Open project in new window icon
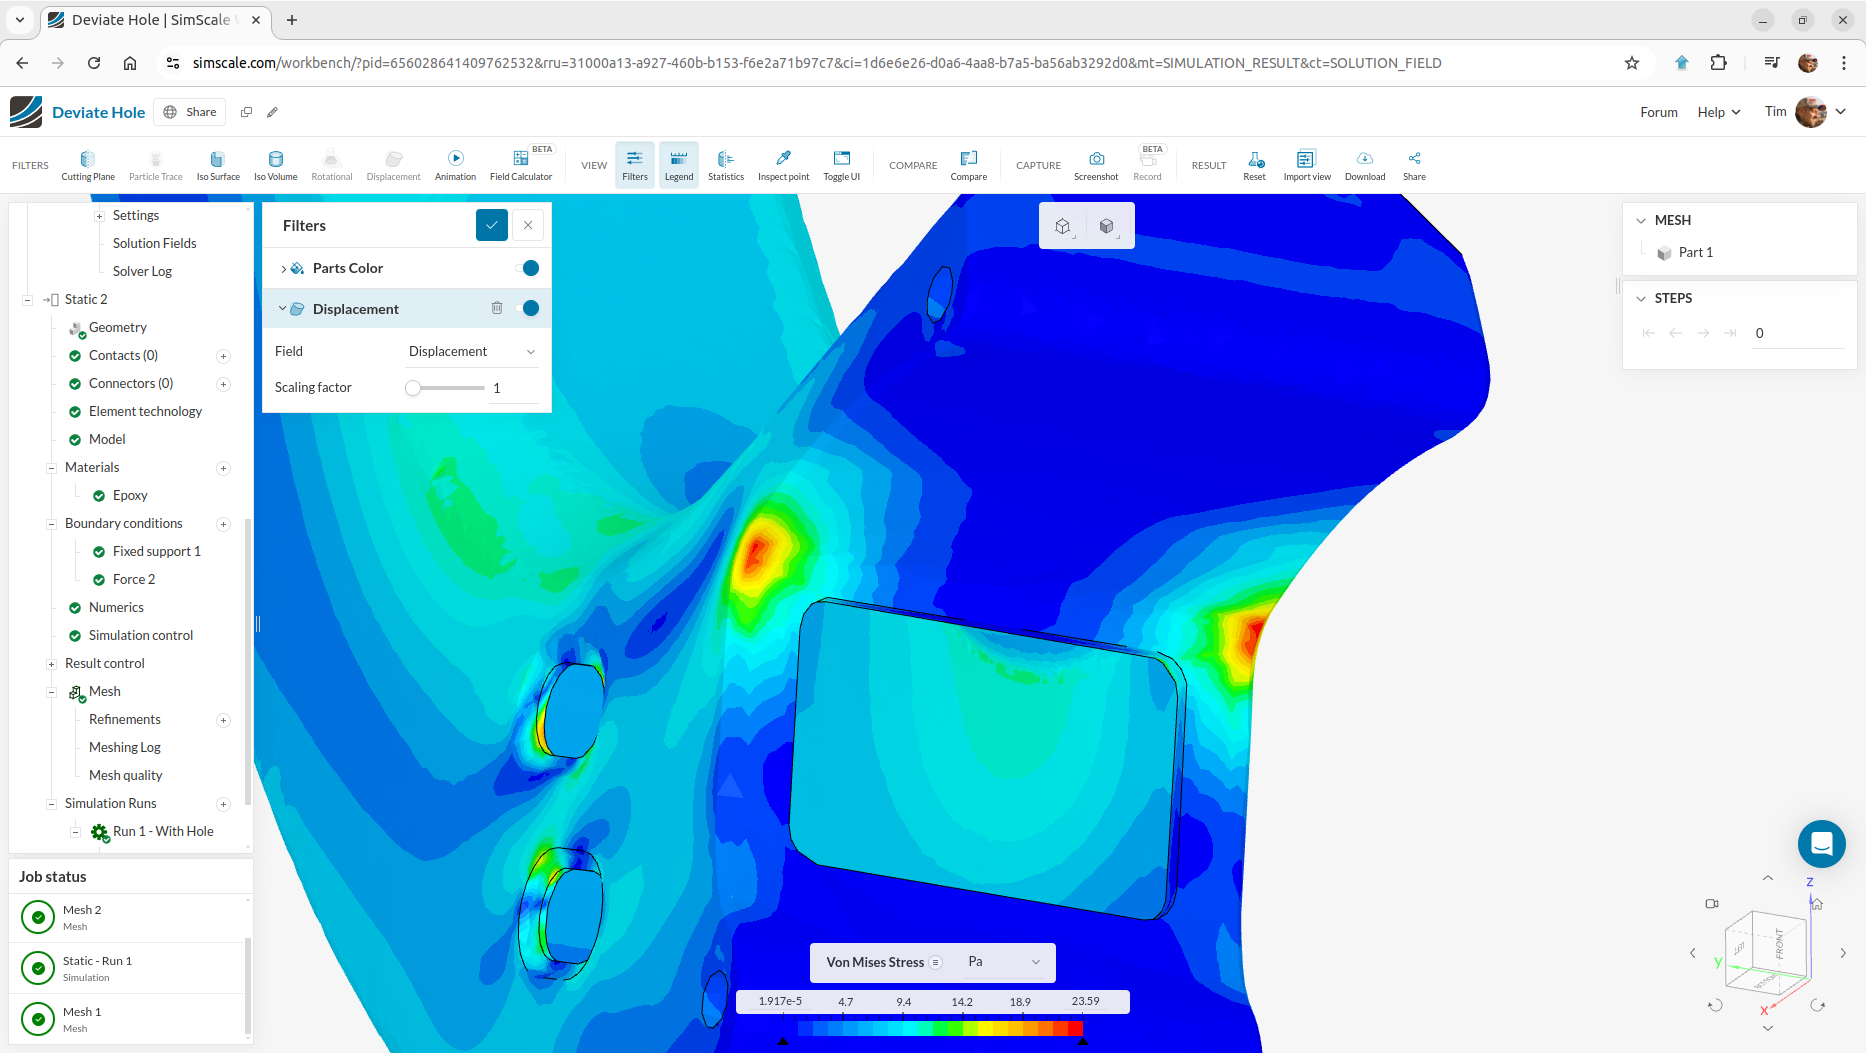Viewport: 1866px width, 1053px height. (246, 112)
